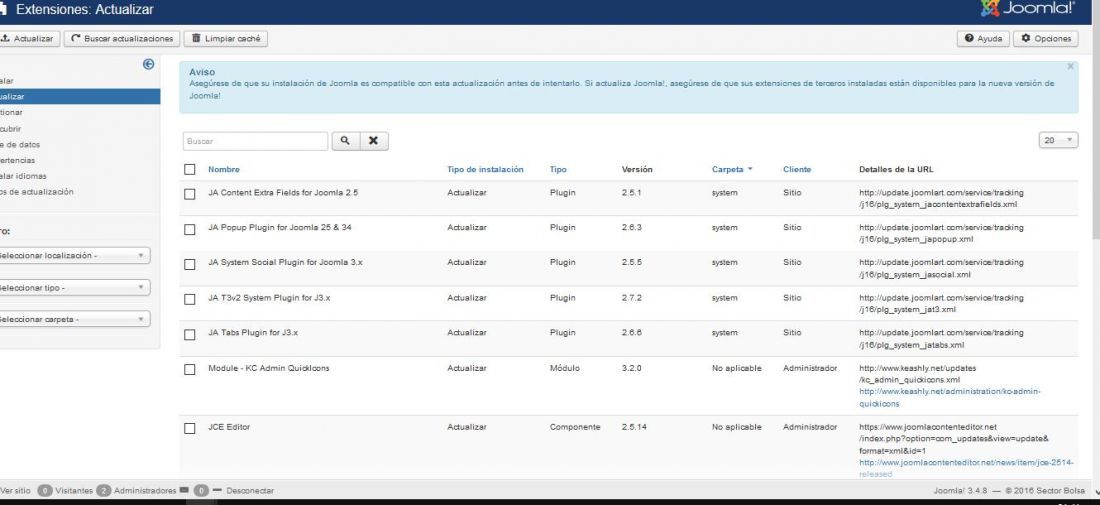1100x505 pixels.
Task: Click Buscar actualizaciones button
Action: (x=122, y=39)
